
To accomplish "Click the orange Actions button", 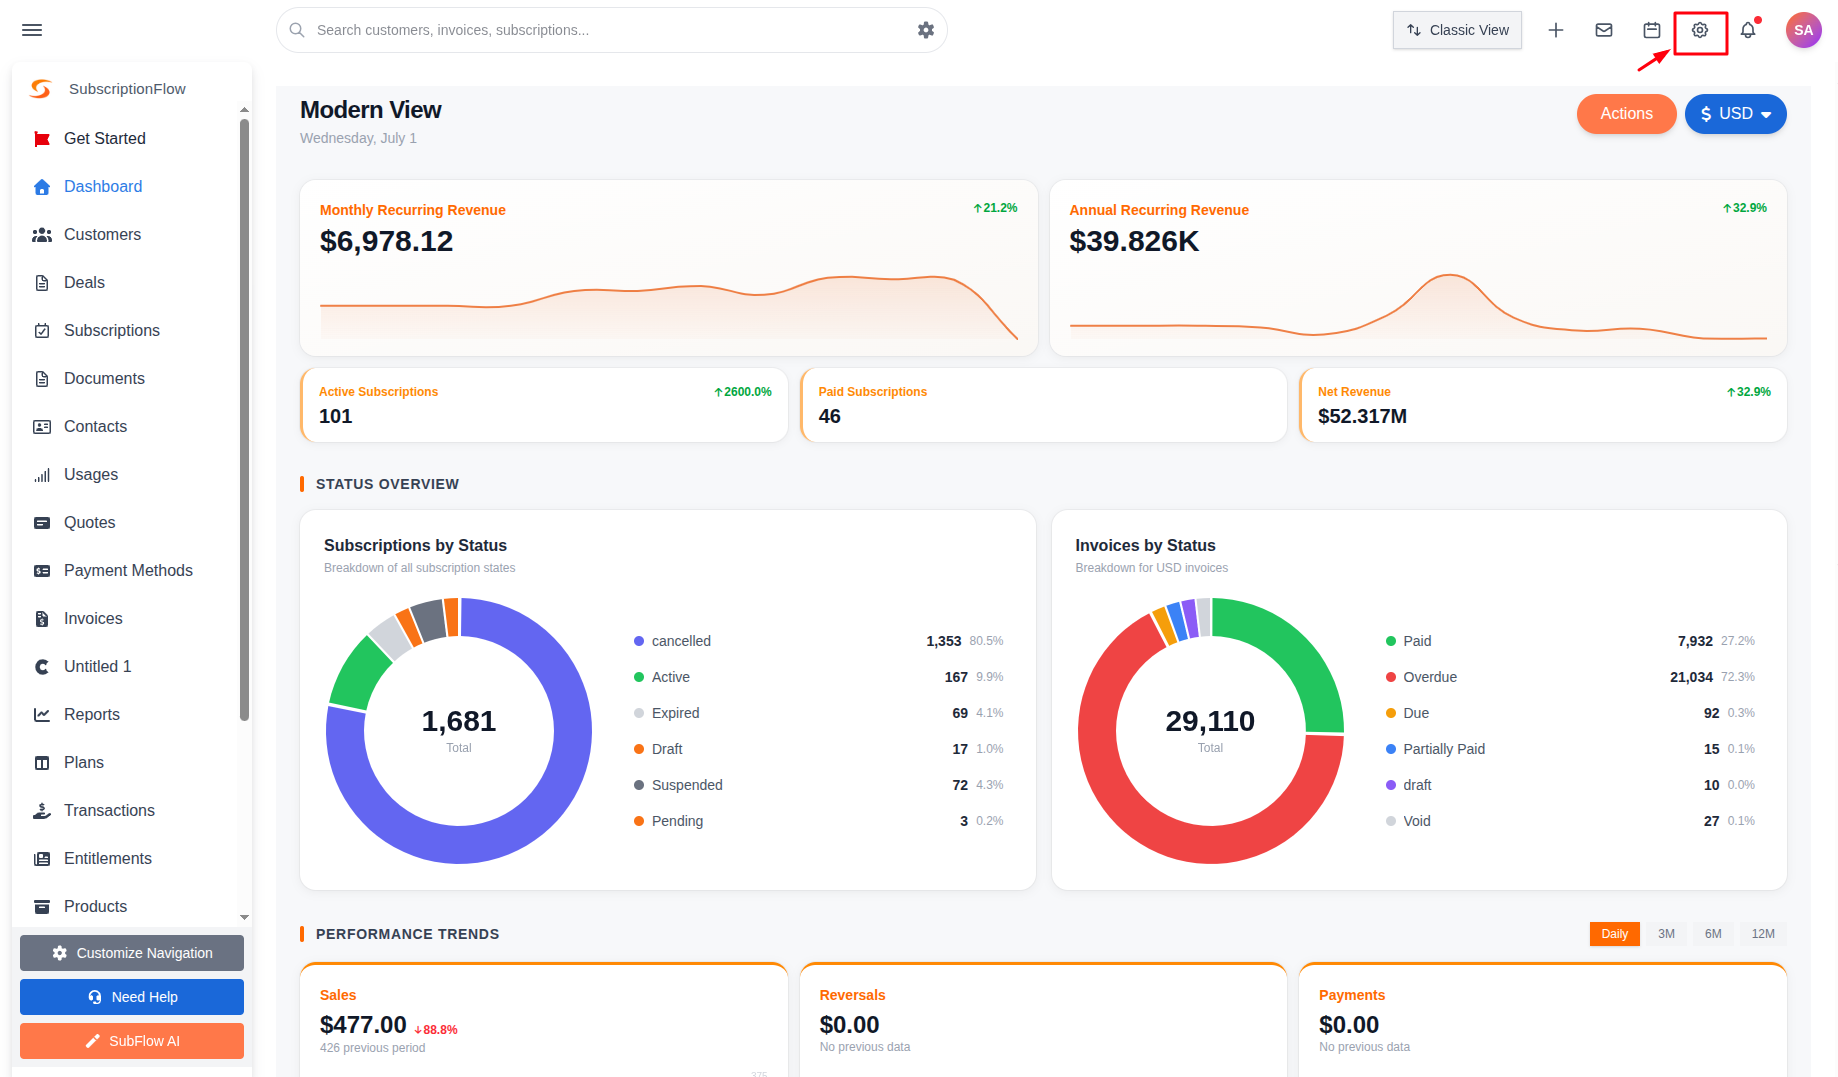I will pos(1626,114).
